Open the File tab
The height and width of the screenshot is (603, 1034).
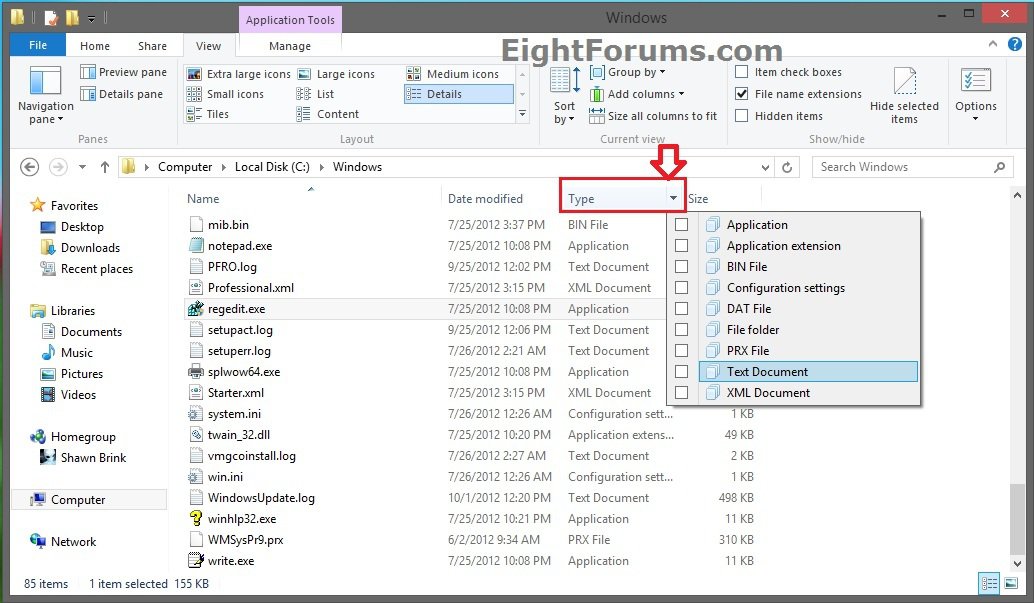click(37, 46)
